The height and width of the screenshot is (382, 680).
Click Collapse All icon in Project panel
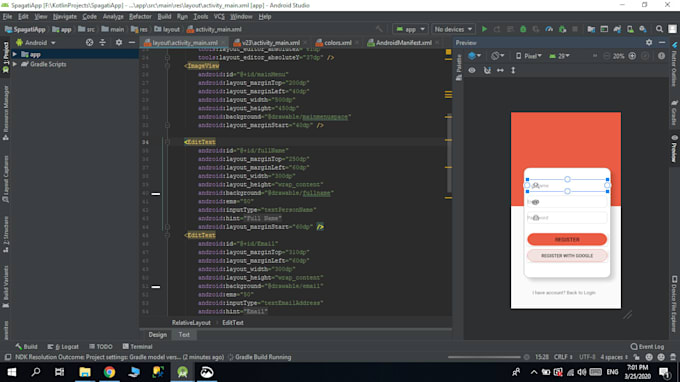pyautogui.click(x=103, y=42)
